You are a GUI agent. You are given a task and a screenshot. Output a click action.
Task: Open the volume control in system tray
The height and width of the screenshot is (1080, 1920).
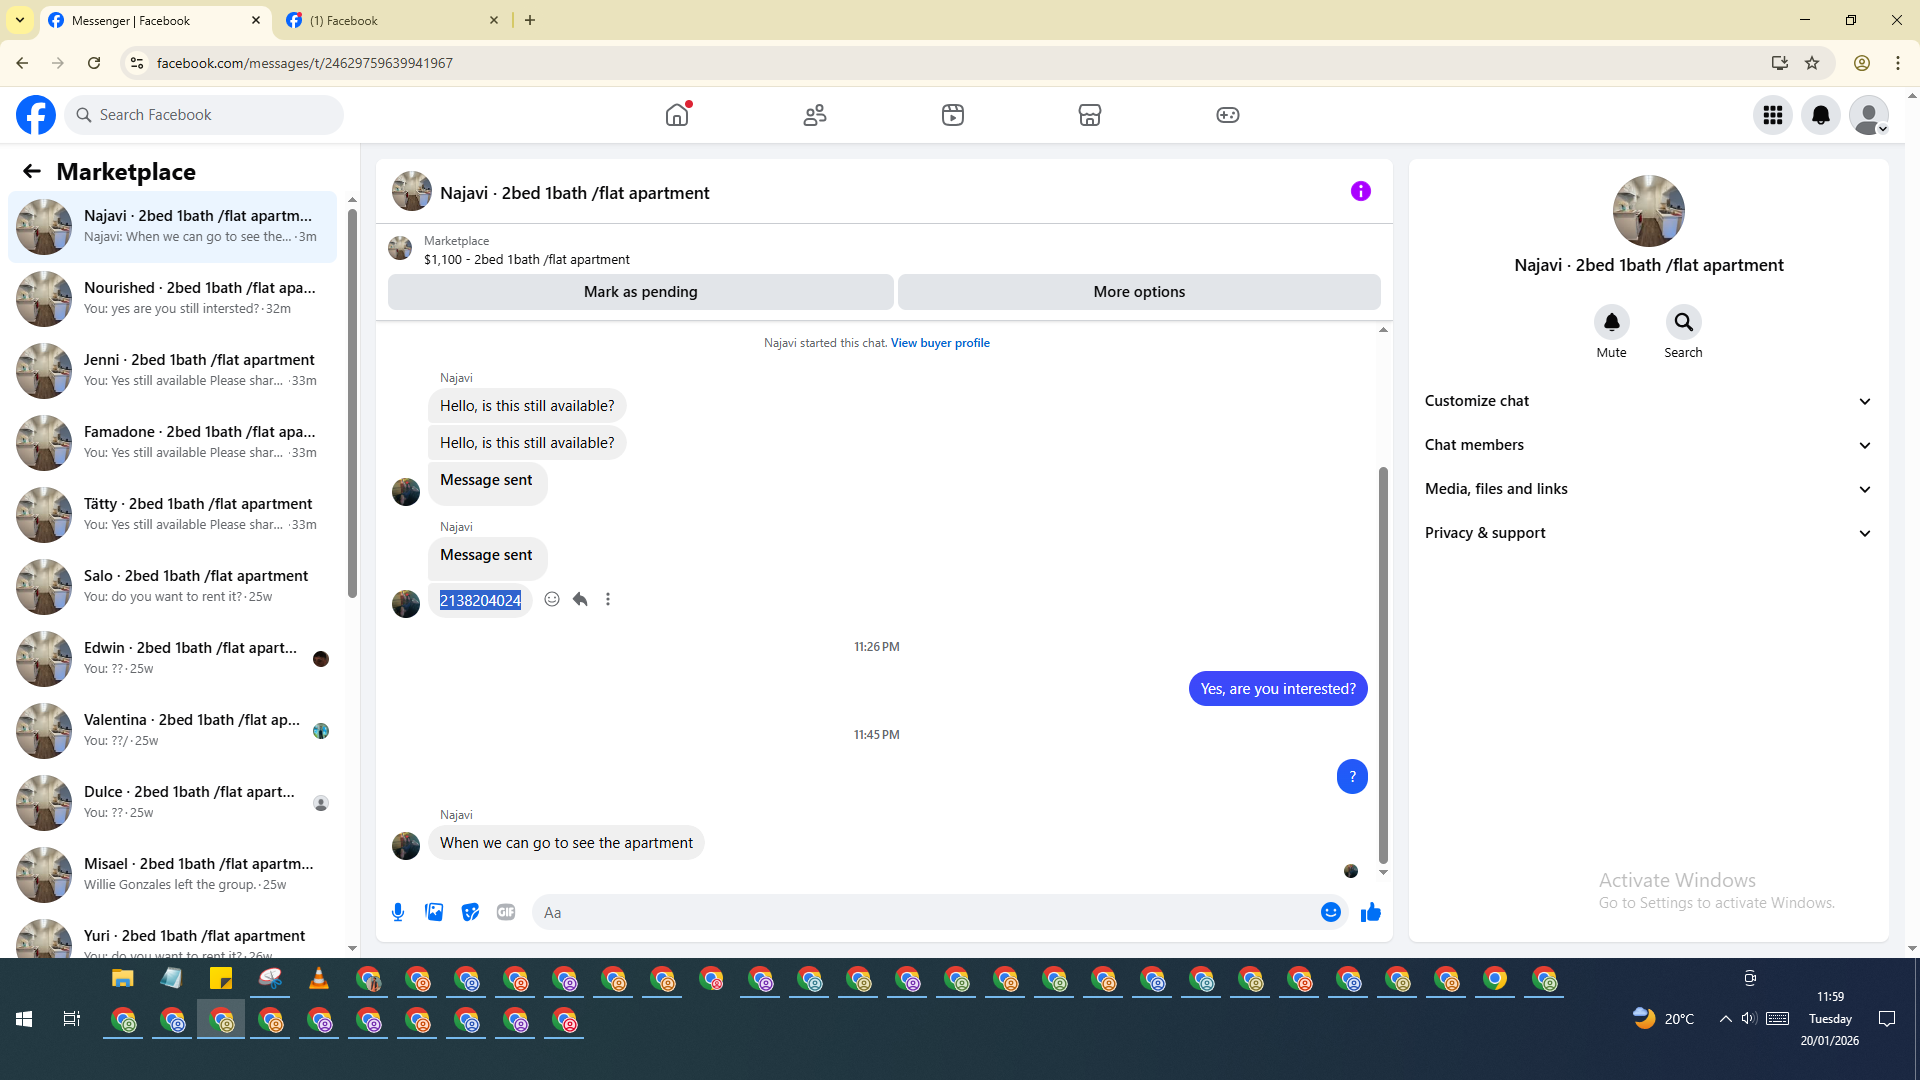pyautogui.click(x=1749, y=1019)
